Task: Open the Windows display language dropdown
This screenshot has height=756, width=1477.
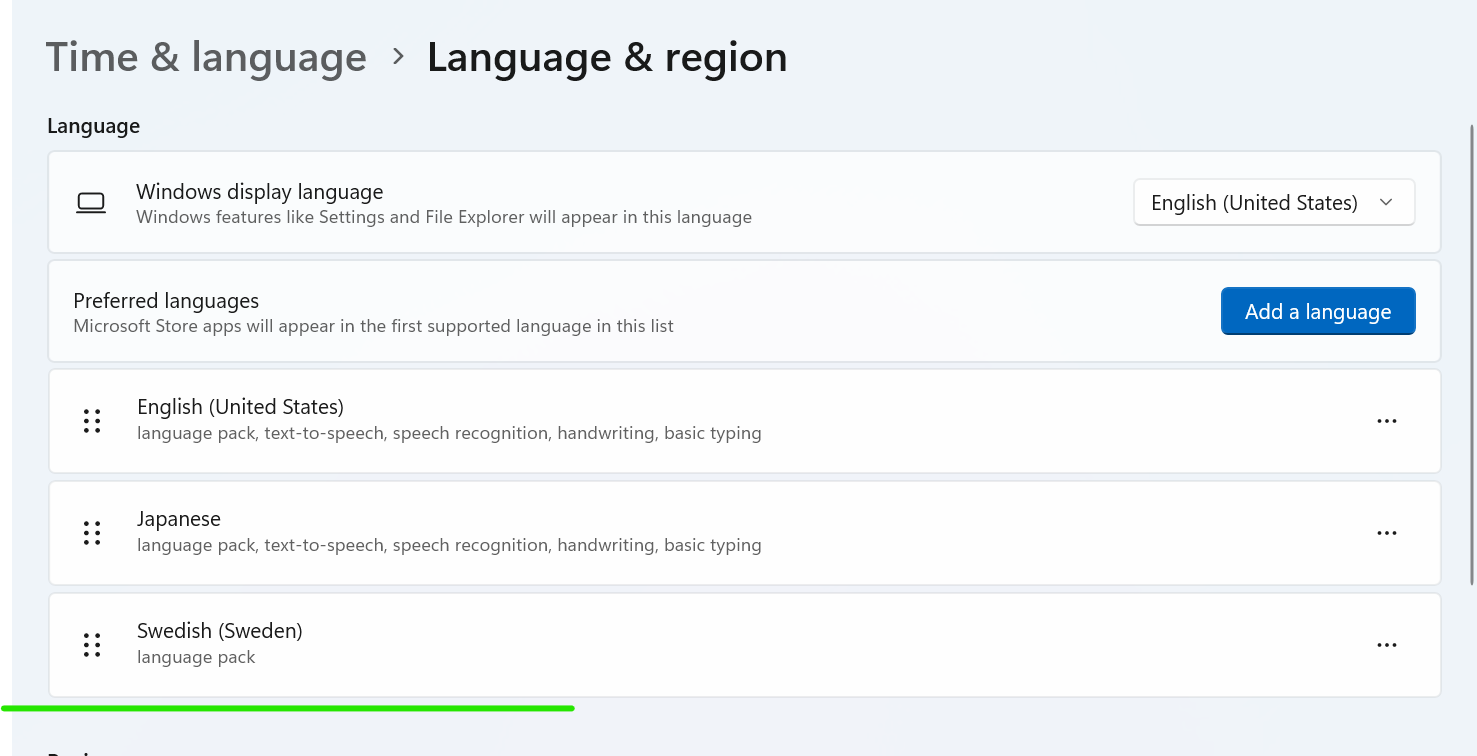Action: coord(1272,203)
